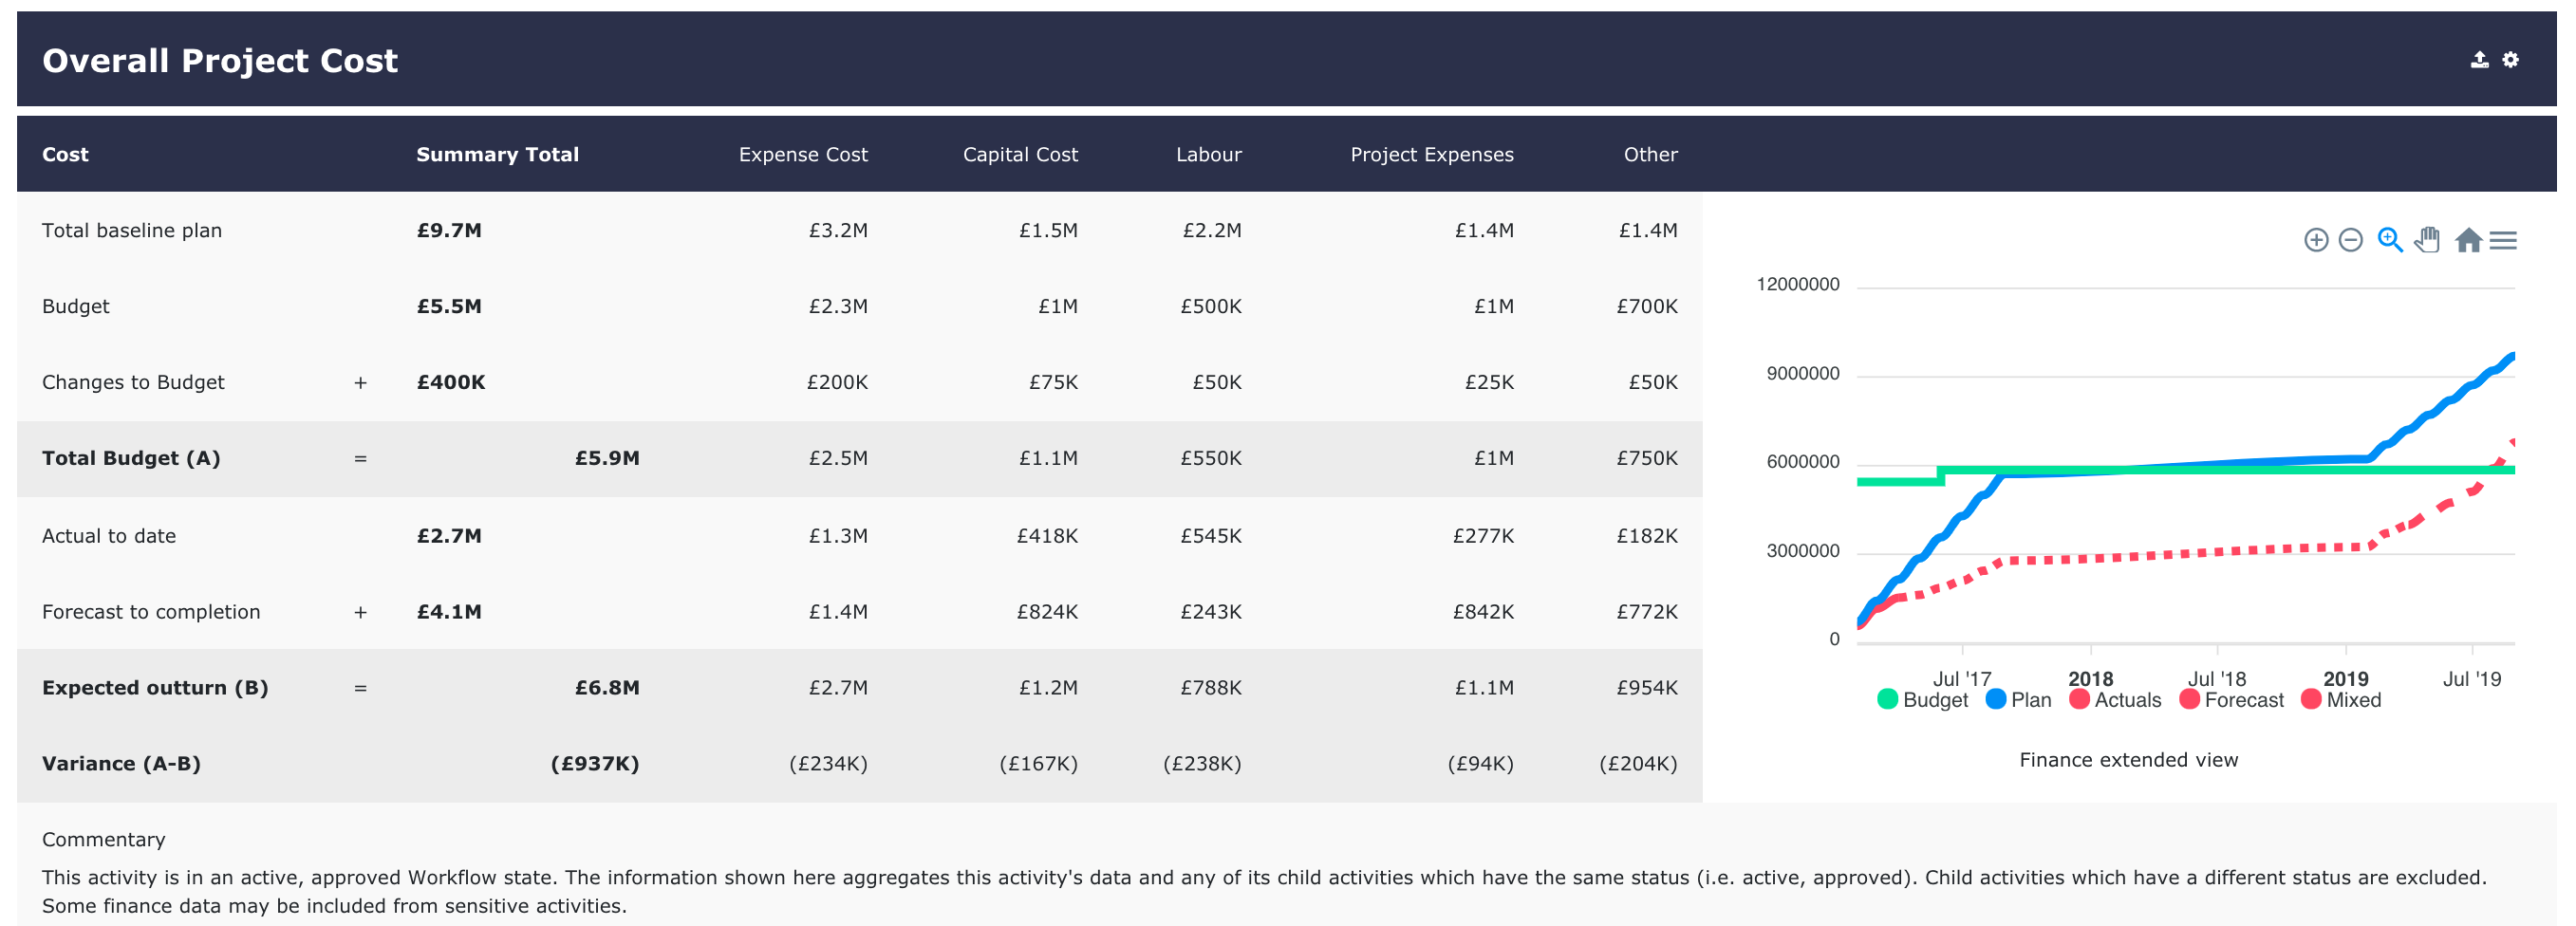Image resolution: width=2576 pixels, height=926 pixels.
Task: Toggle the Forecast legend marker
Action: pyautogui.click(x=2189, y=700)
